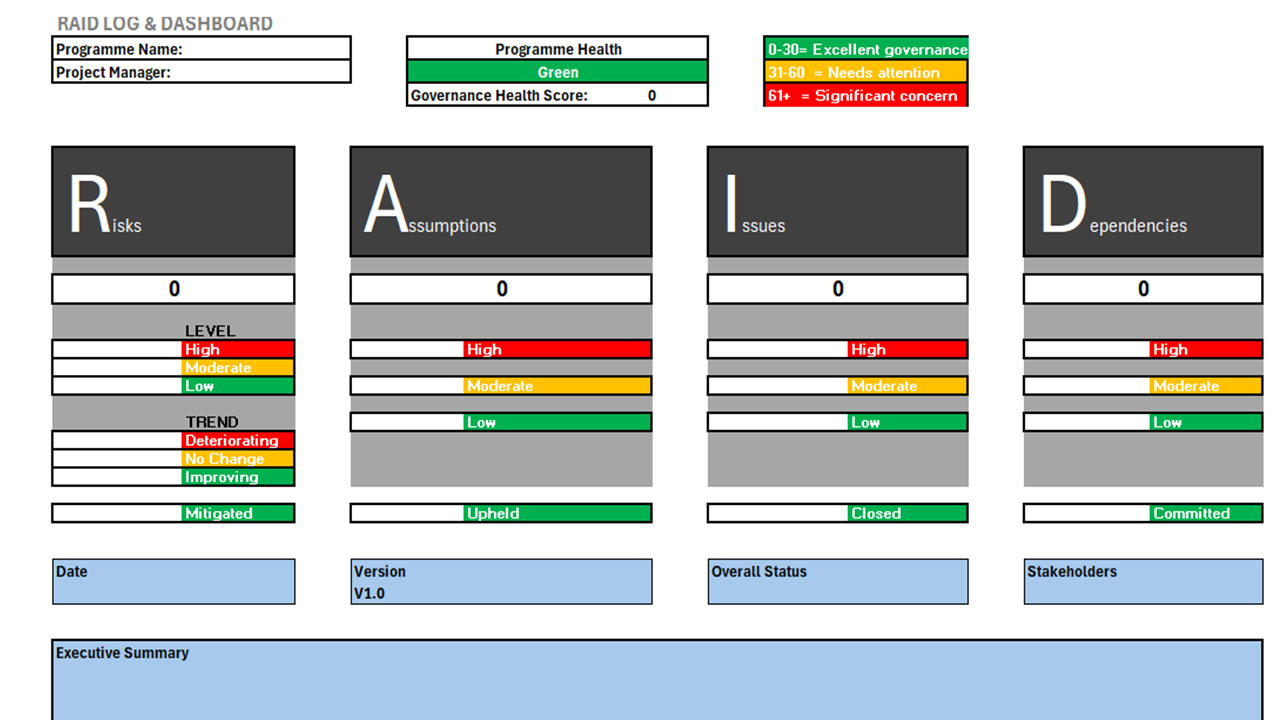
Task: Click the High row under Issues
Action: [x=838, y=349]
